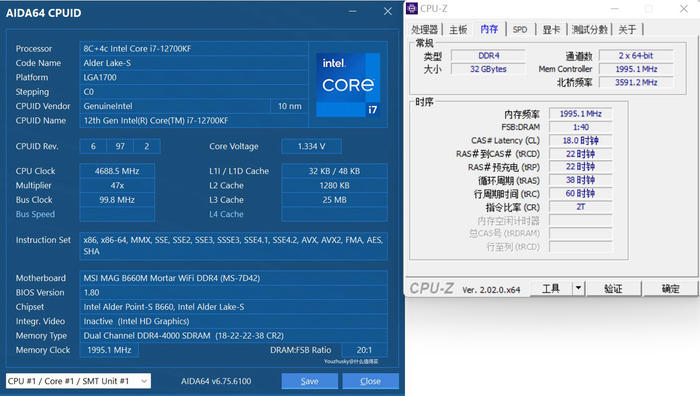
Task: Click the tRAS value '38 时钟' in CPU-Z
Action: tap(580, 180)
